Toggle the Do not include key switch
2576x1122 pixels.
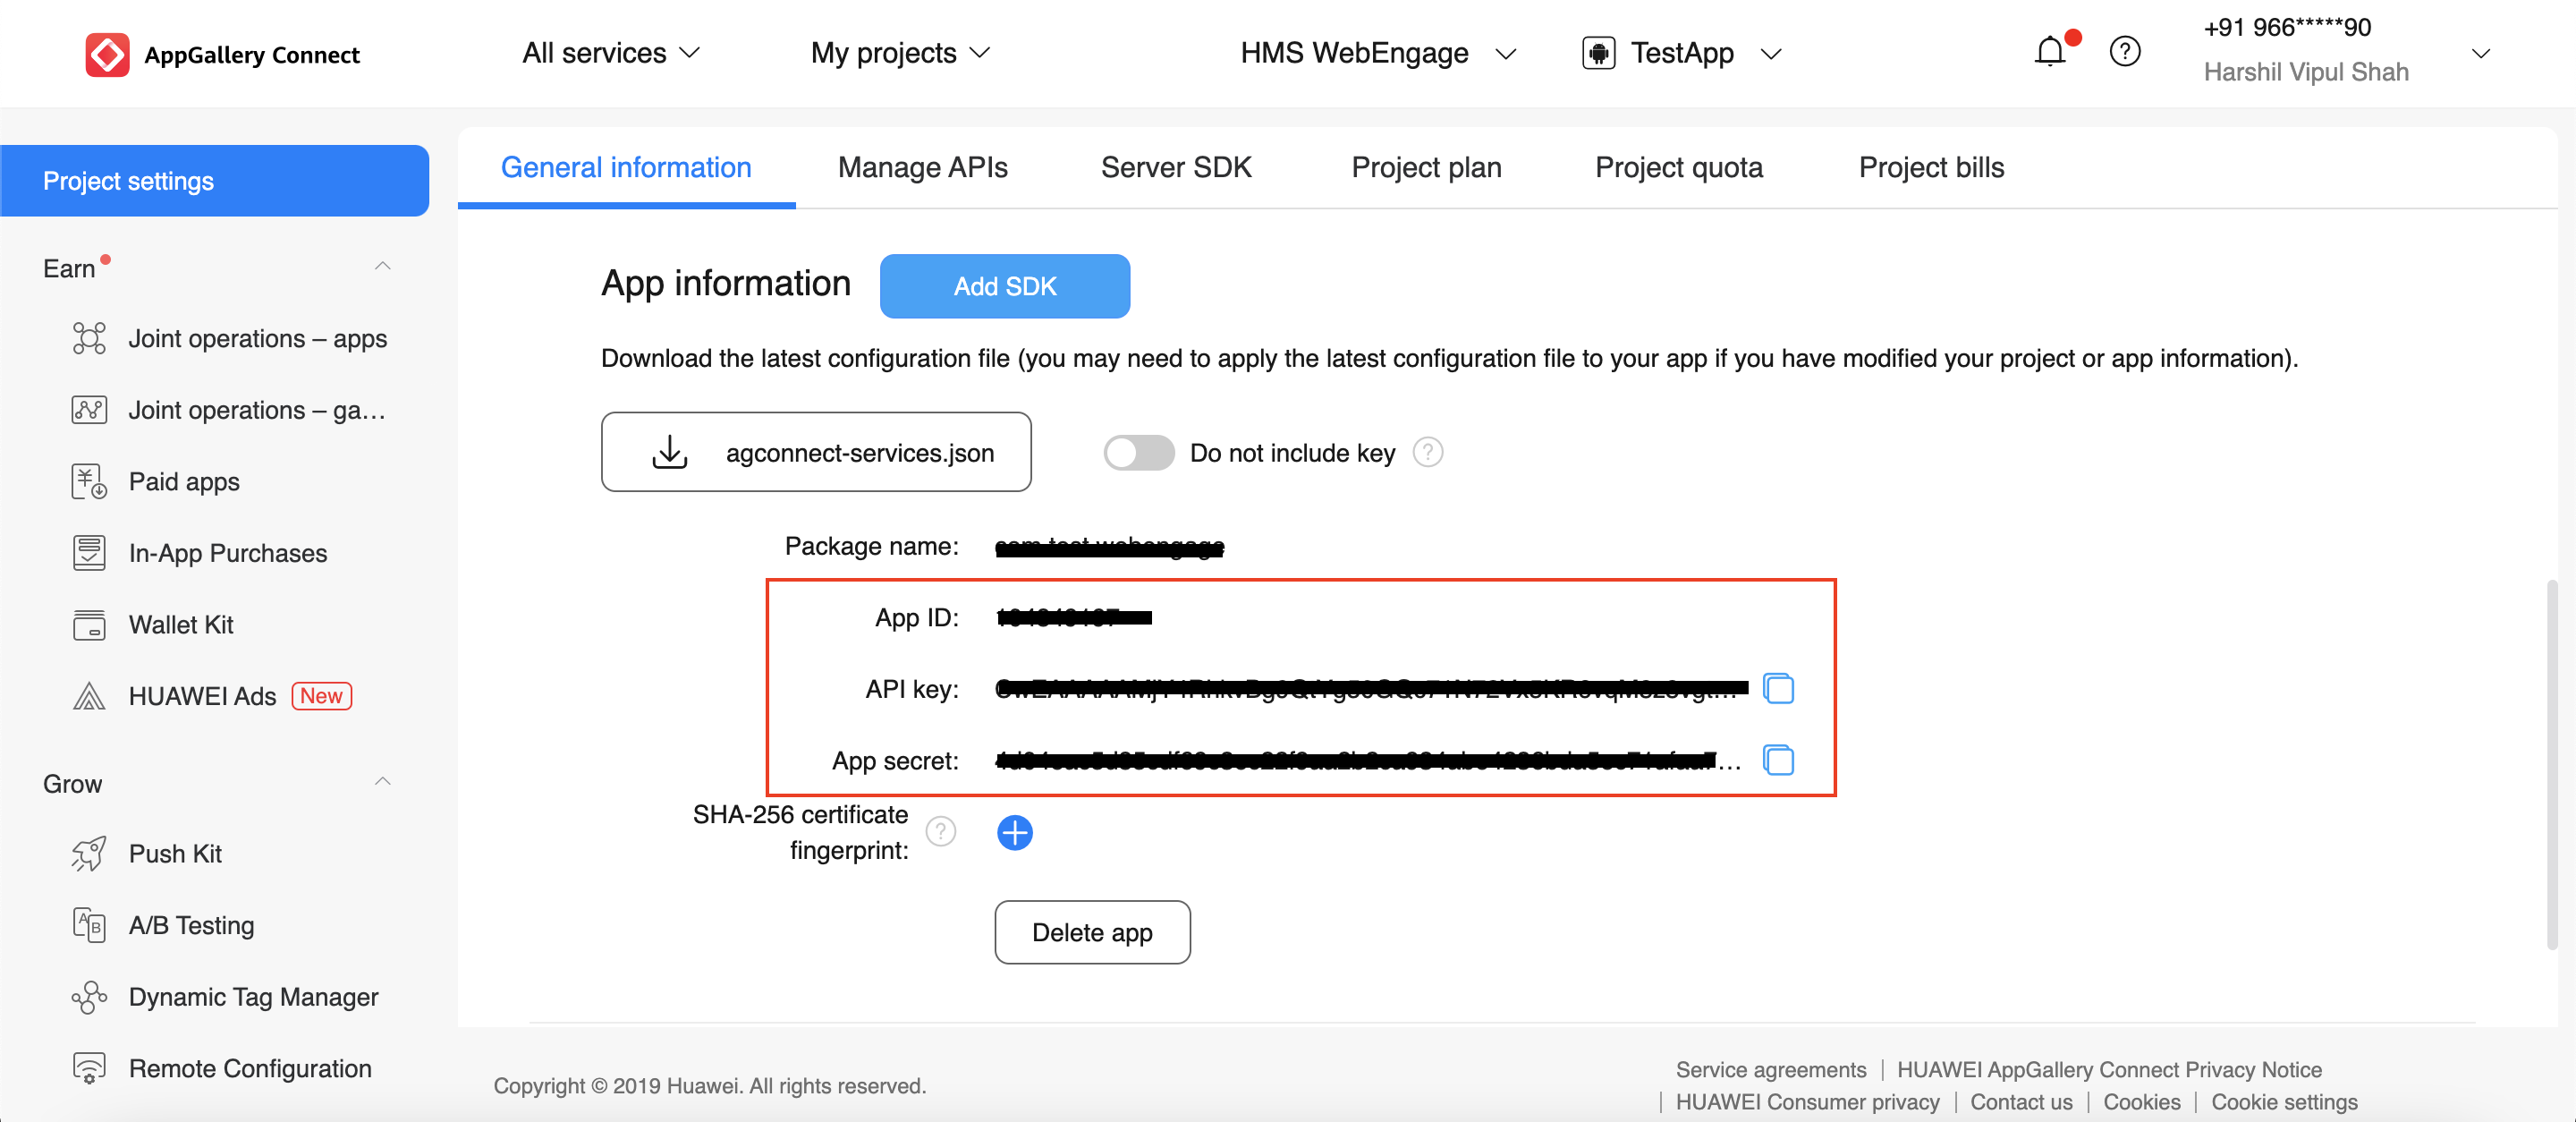point(1137,454)
